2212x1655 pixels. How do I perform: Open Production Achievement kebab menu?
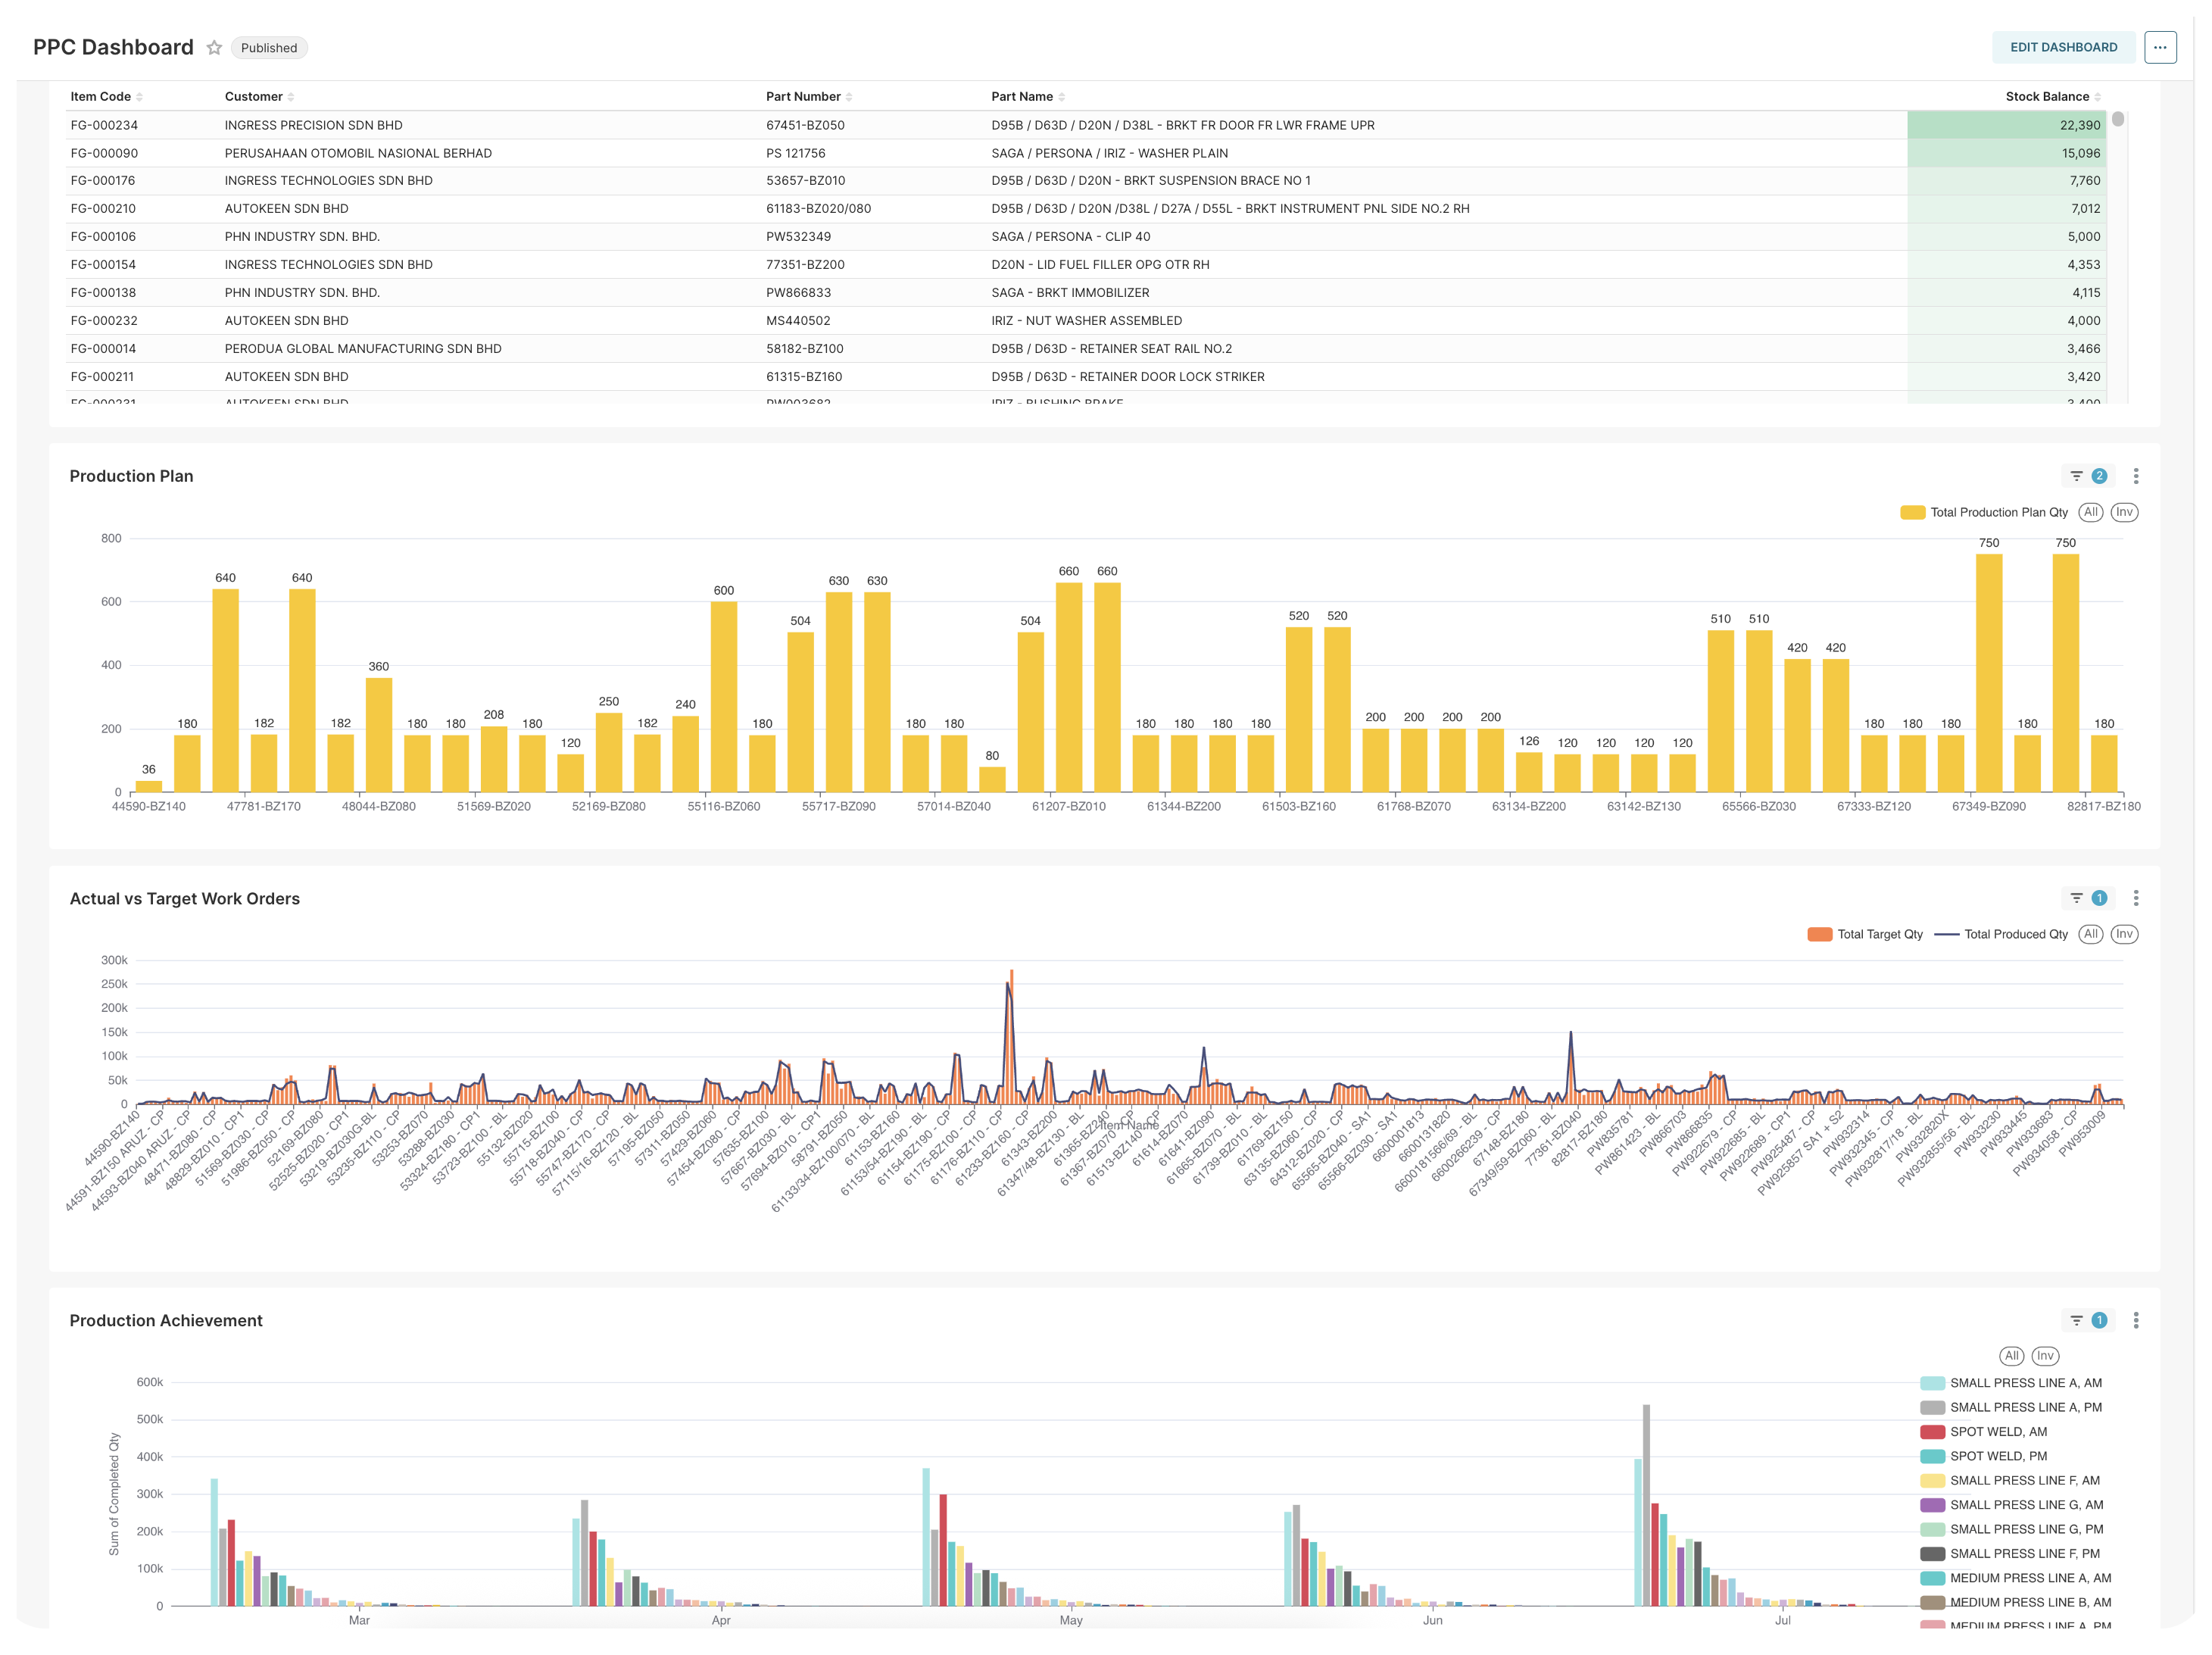(x=2136, y=1320)
